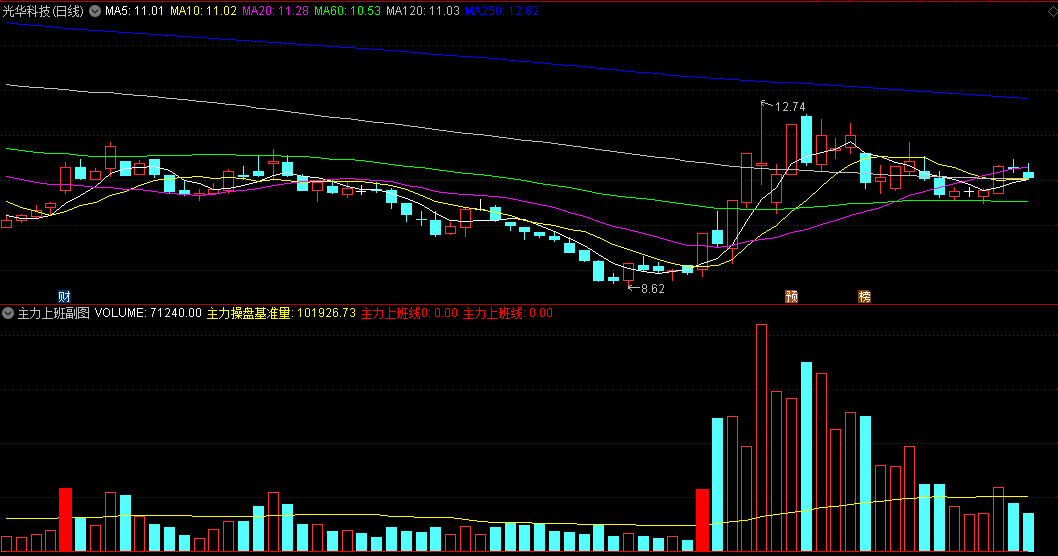
Task: Click the MA60: 10.53 indicator label
Action: [x=347, y=11]
